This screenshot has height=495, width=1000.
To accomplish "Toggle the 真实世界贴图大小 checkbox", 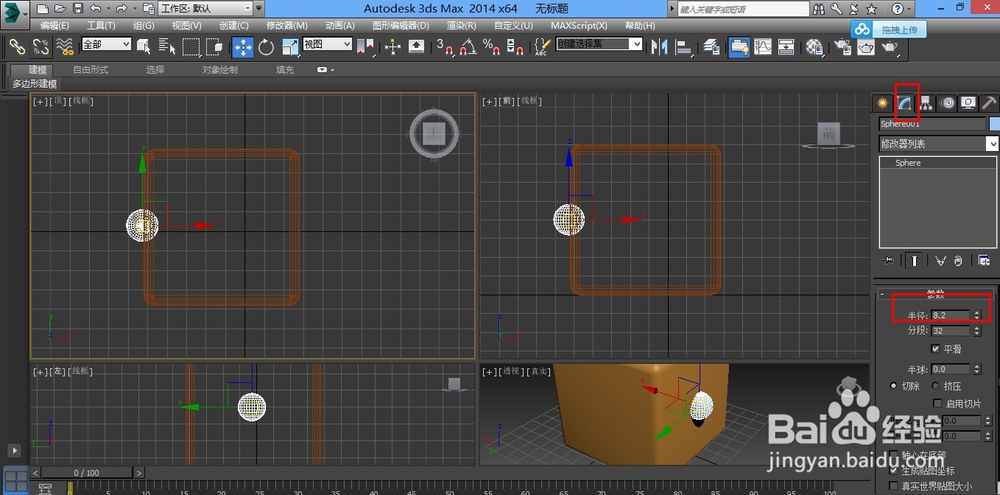I will coord(894,485).
